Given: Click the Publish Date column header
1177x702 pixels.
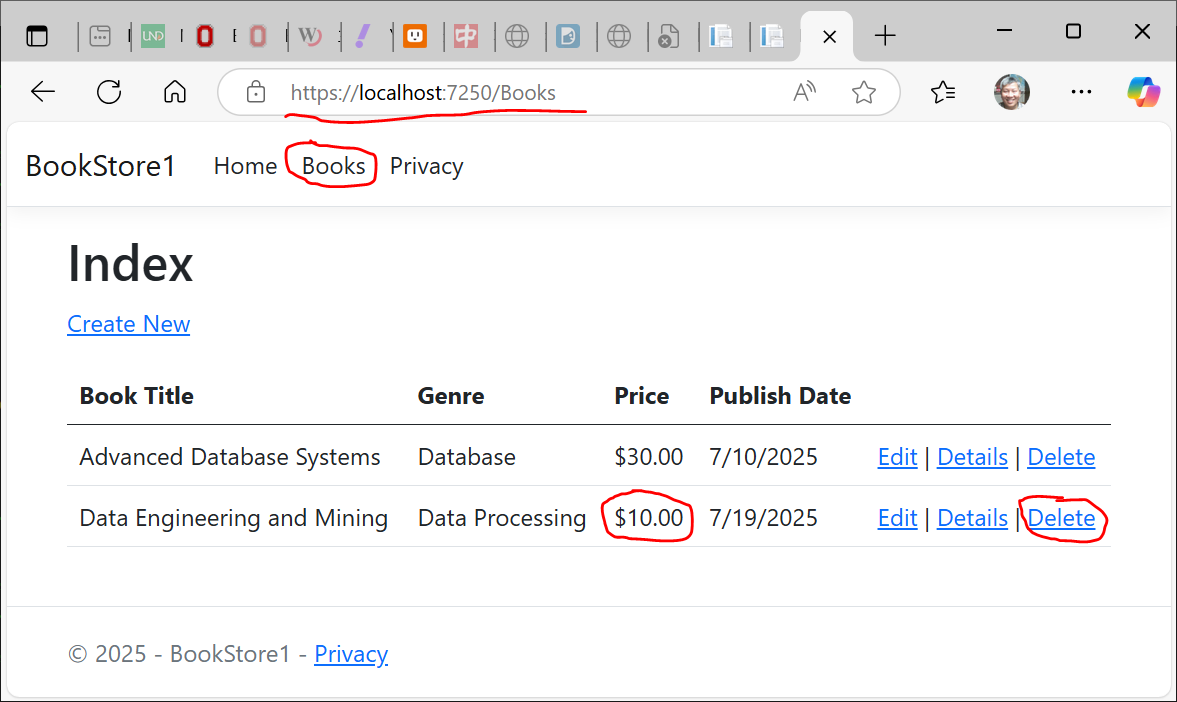Looking at the screenshot, I should [780, 396].
